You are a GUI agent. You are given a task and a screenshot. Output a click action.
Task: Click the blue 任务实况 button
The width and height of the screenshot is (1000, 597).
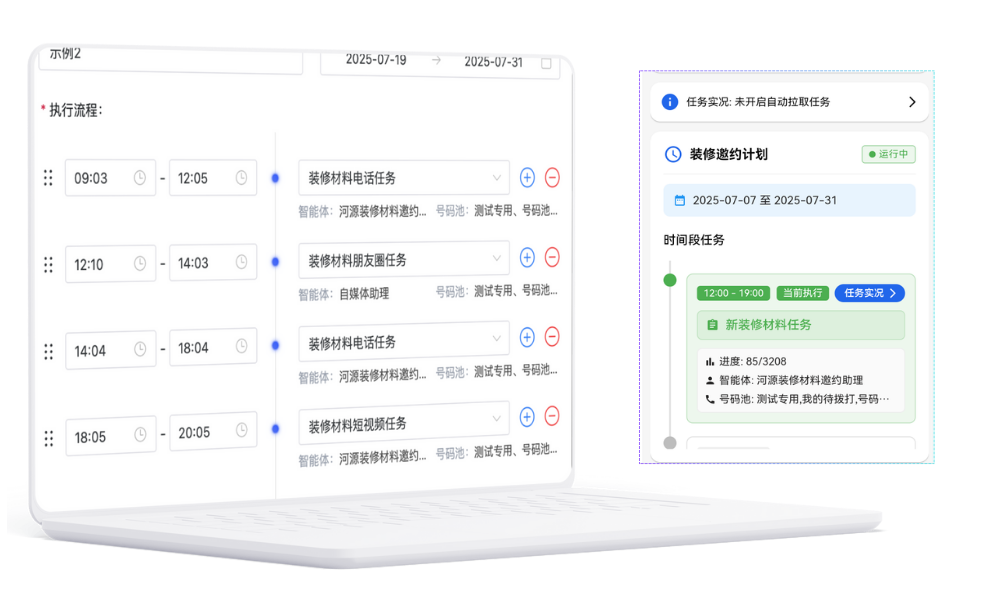pos(869,293)
